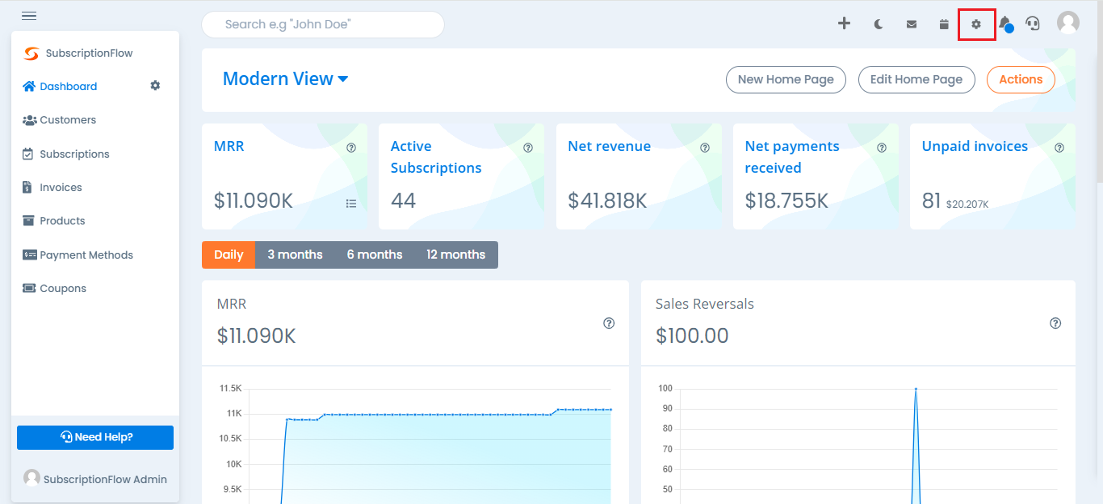Open the calendar icon in header

point(944,24)
